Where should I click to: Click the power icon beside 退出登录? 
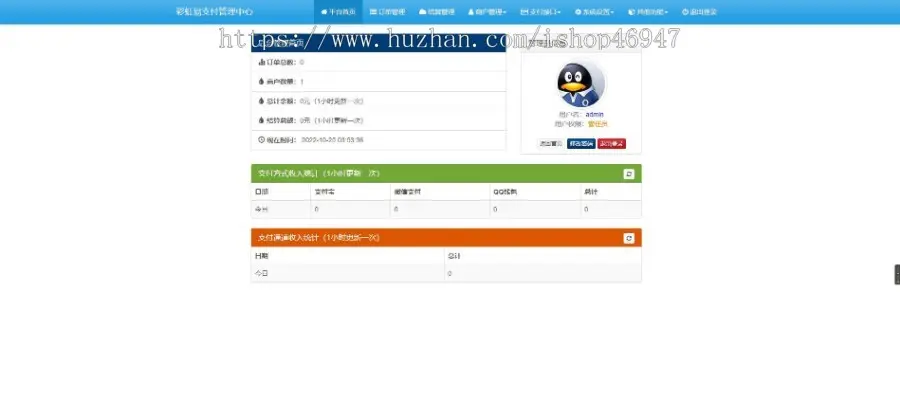685,12
